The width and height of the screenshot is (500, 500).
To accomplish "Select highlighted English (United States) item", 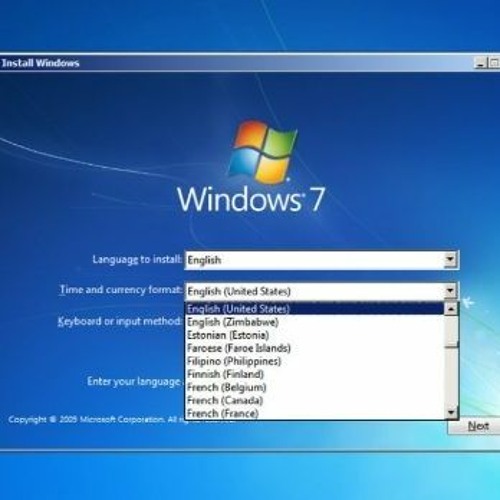I will pyautogui.click(x=315, y=309).
